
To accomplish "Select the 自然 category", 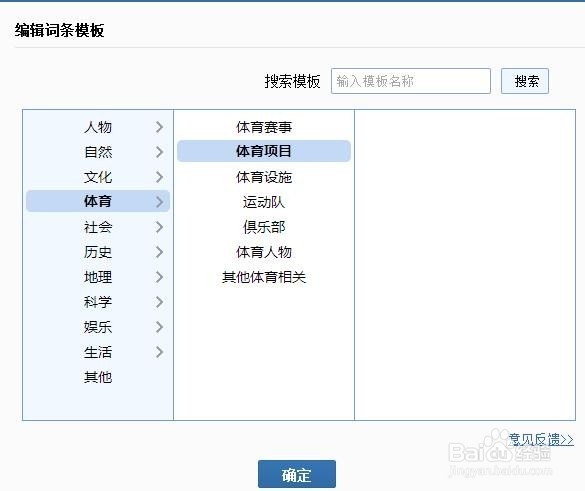I will coord(98,152).
